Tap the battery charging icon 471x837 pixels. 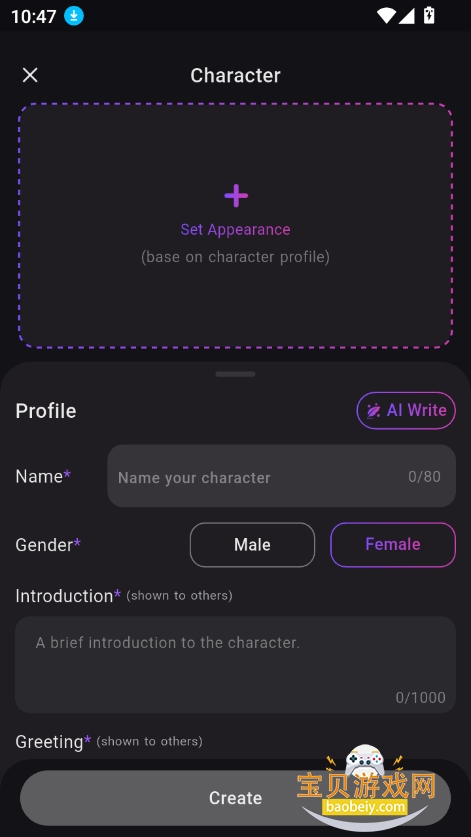tap(429, 15)
